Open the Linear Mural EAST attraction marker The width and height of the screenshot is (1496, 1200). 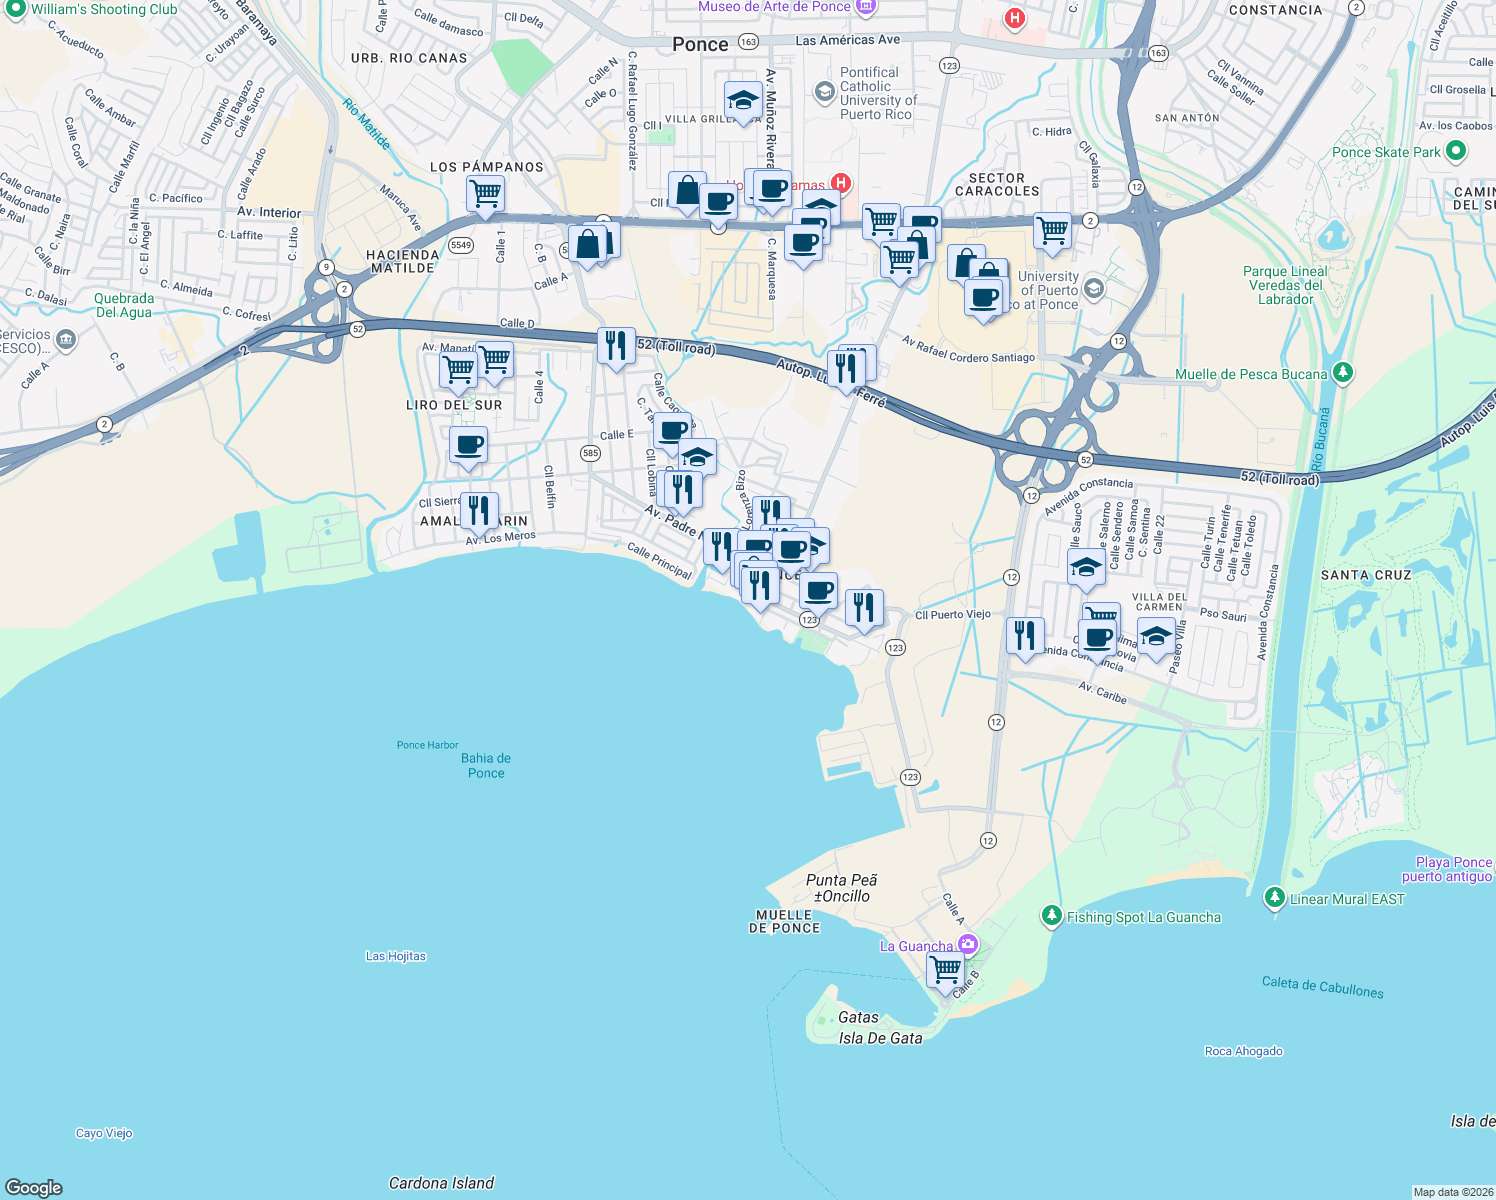1275,899
